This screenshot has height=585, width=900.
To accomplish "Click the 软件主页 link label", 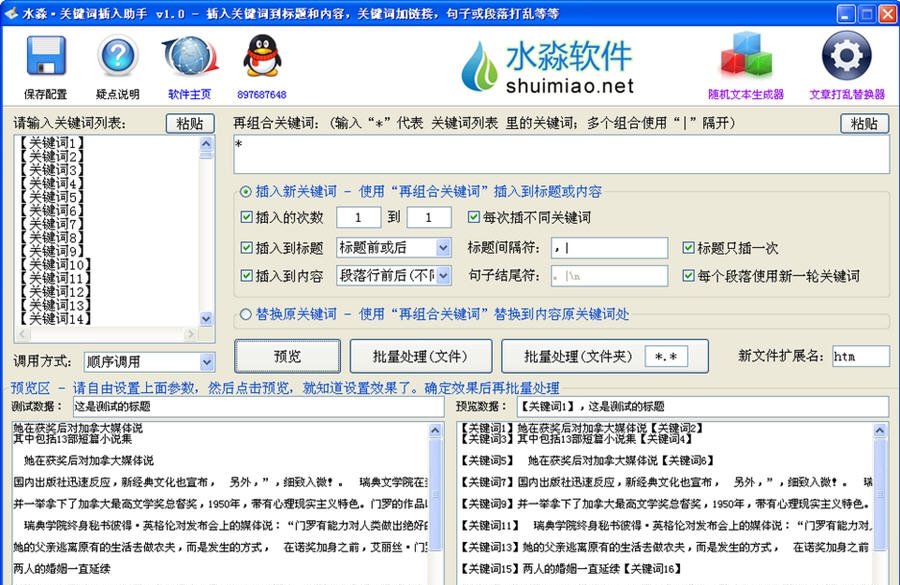I will point(189,94).
